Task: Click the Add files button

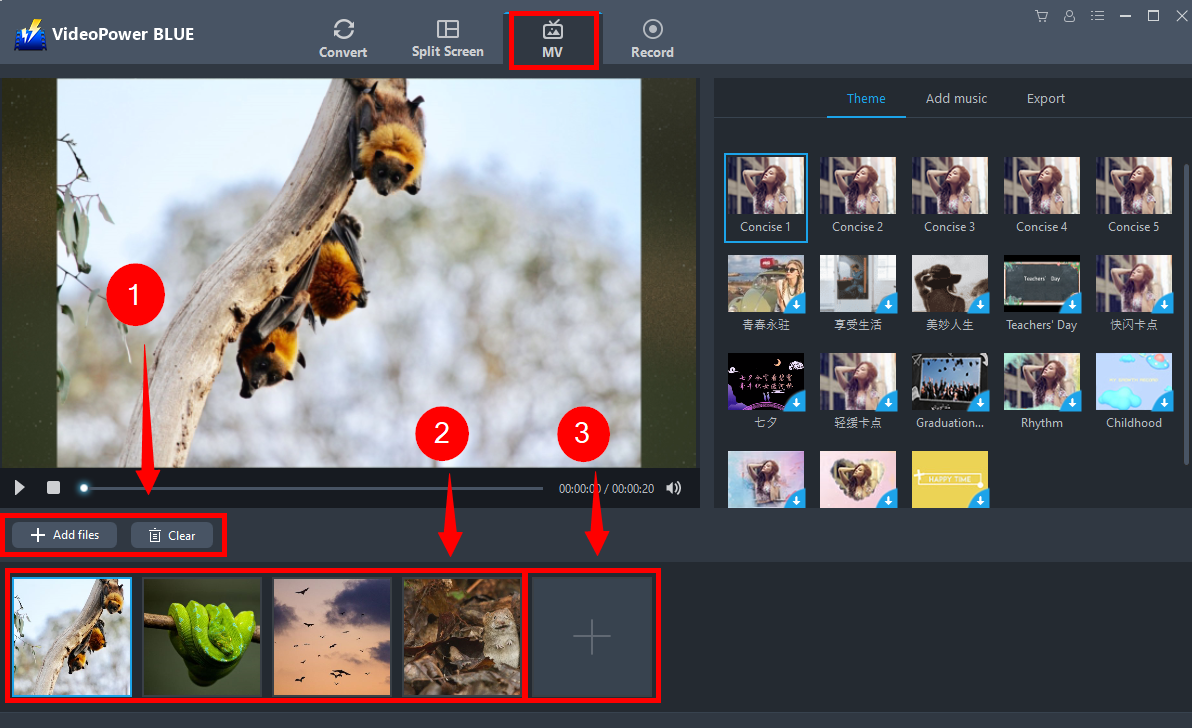Action: [65, 535]
